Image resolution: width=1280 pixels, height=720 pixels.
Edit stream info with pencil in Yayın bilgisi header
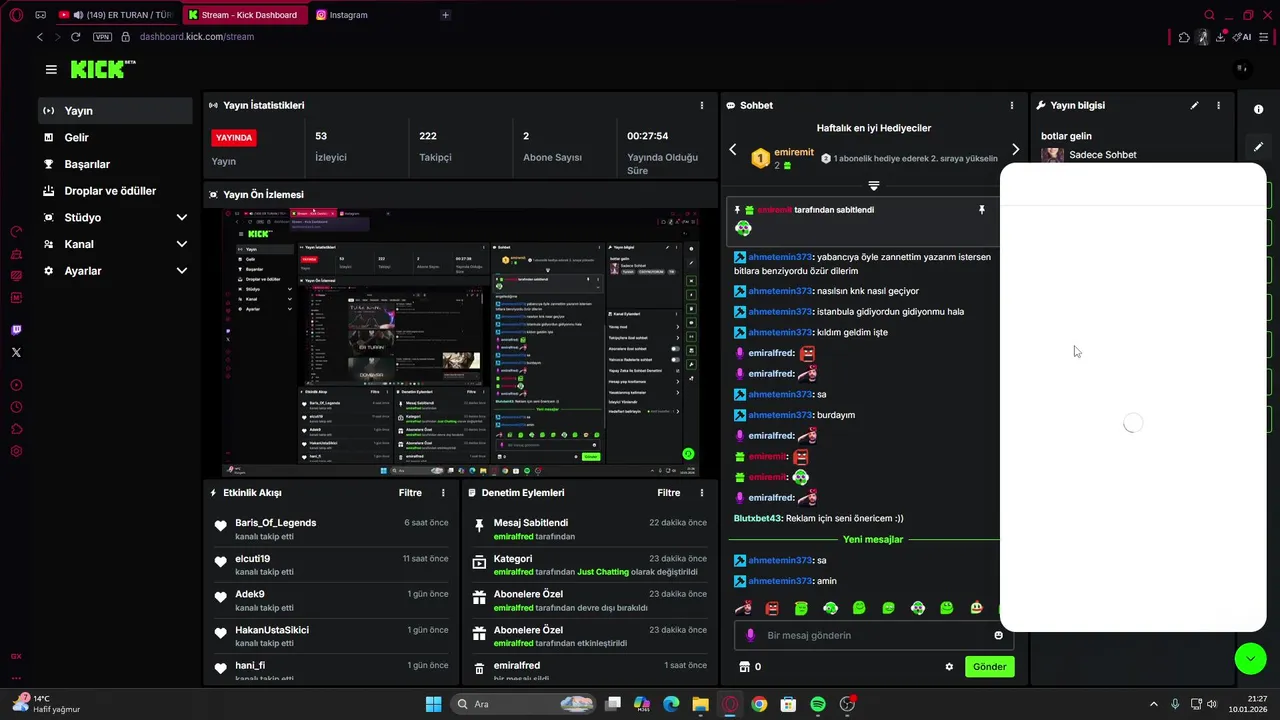click(1194, 105)
